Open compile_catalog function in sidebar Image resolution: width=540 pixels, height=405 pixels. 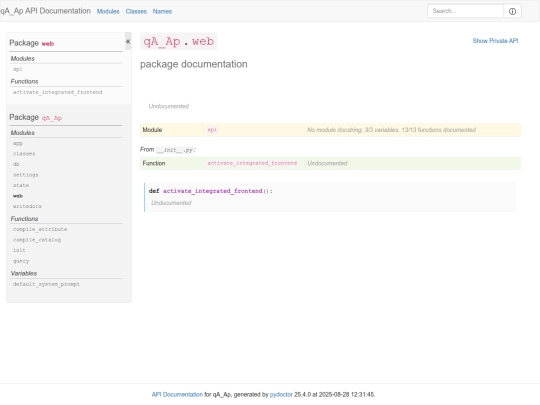[x=37, y=240]
